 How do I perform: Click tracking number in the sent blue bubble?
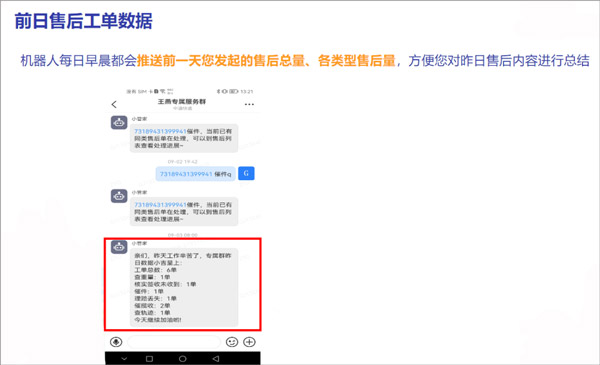186,174
